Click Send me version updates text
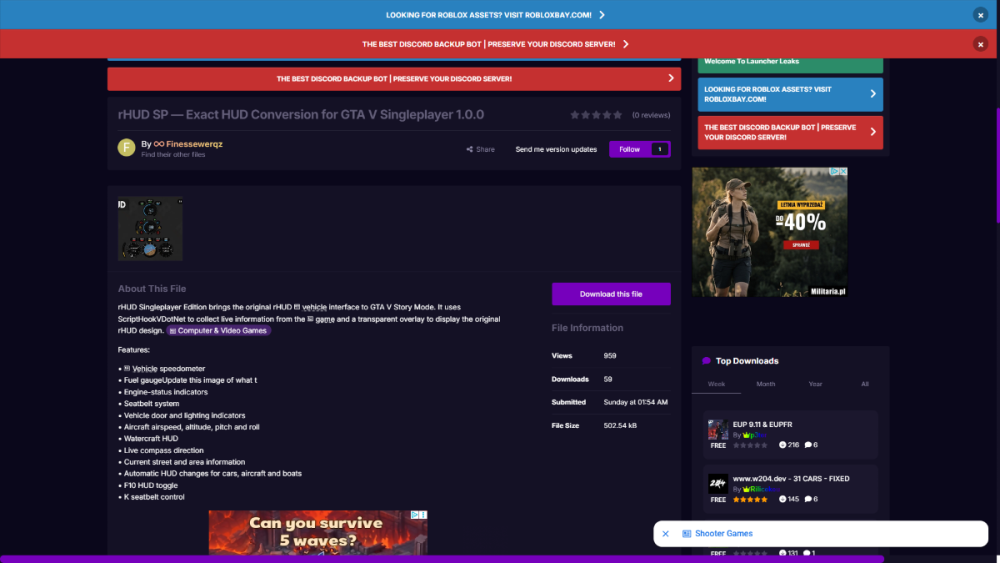Screen dimensions: 1000x563 click(x=555, y=149)
